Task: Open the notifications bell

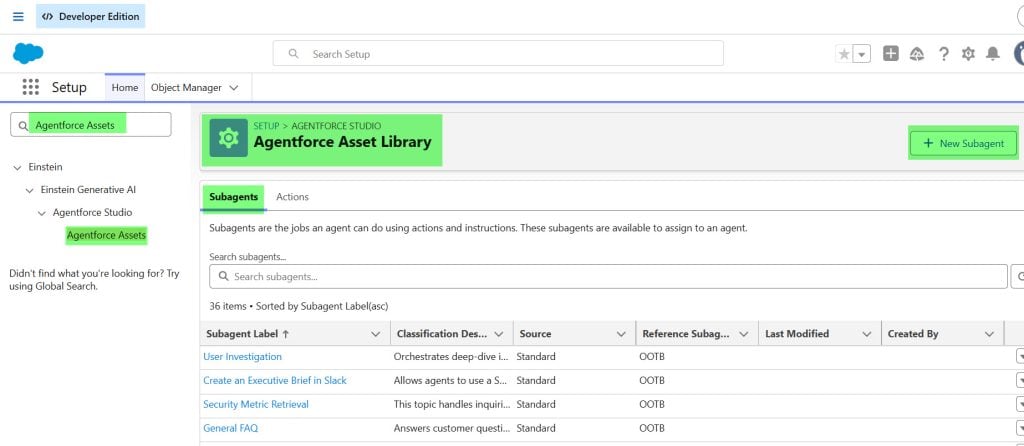Action: 993,54
